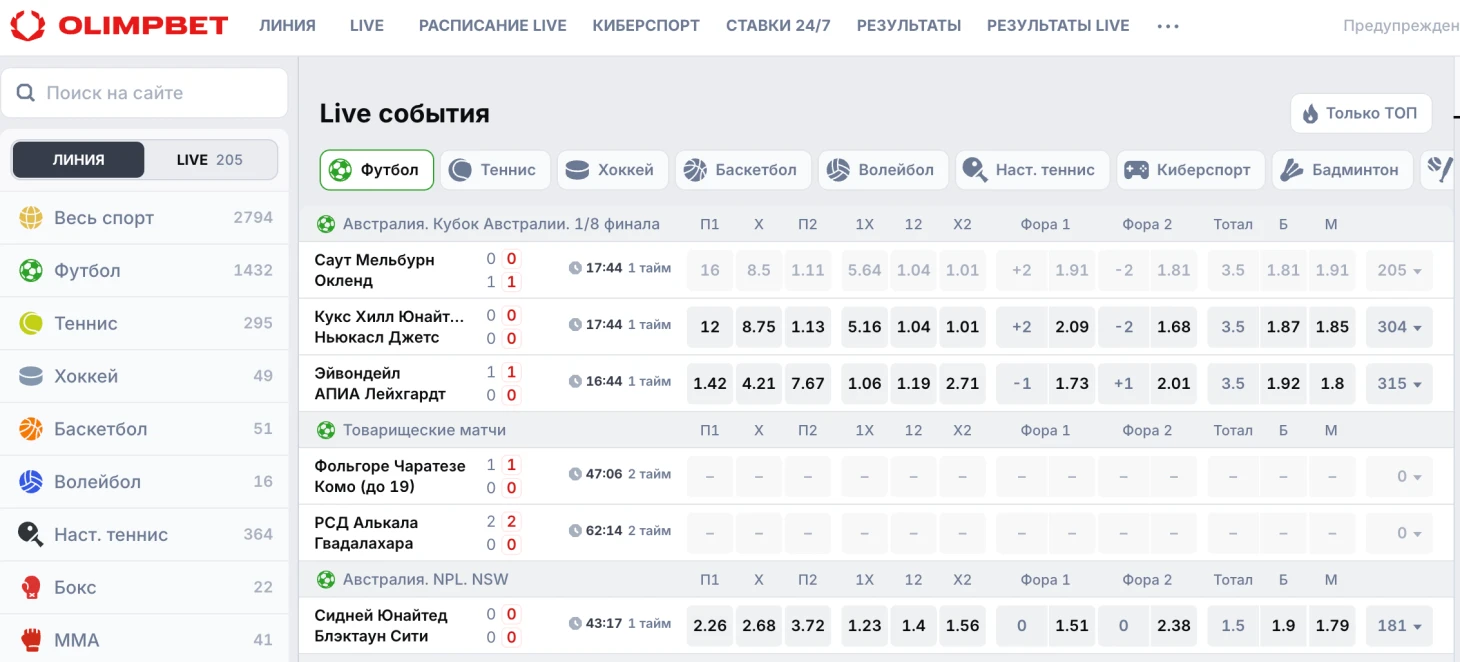Expand markets dropdown for РСД Алькала match
The image size is (1460, 662).
click(1399, 533)
